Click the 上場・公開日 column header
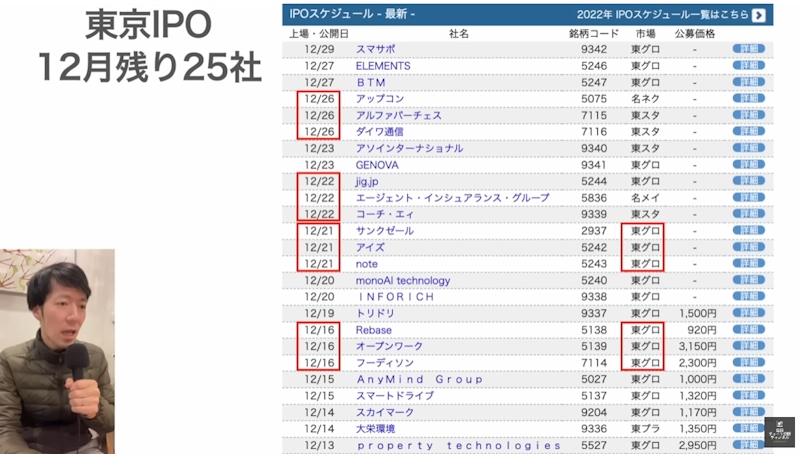This screenshot has height=454, width=800. pos(319,34)
